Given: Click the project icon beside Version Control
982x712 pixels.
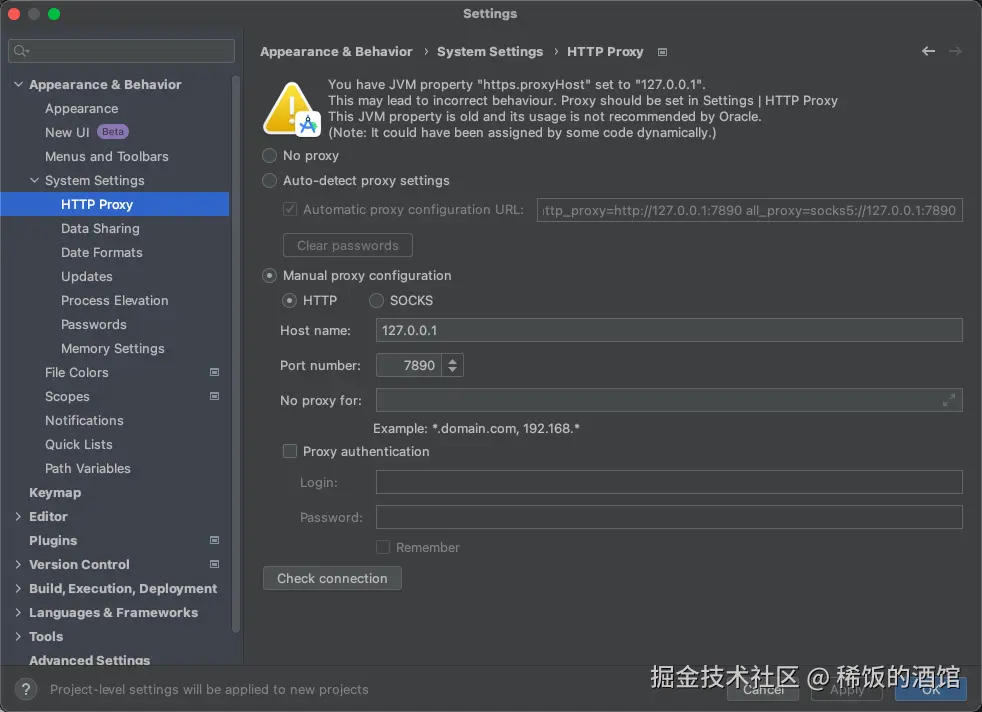Looking at the screenshot, I should point(214,564).
